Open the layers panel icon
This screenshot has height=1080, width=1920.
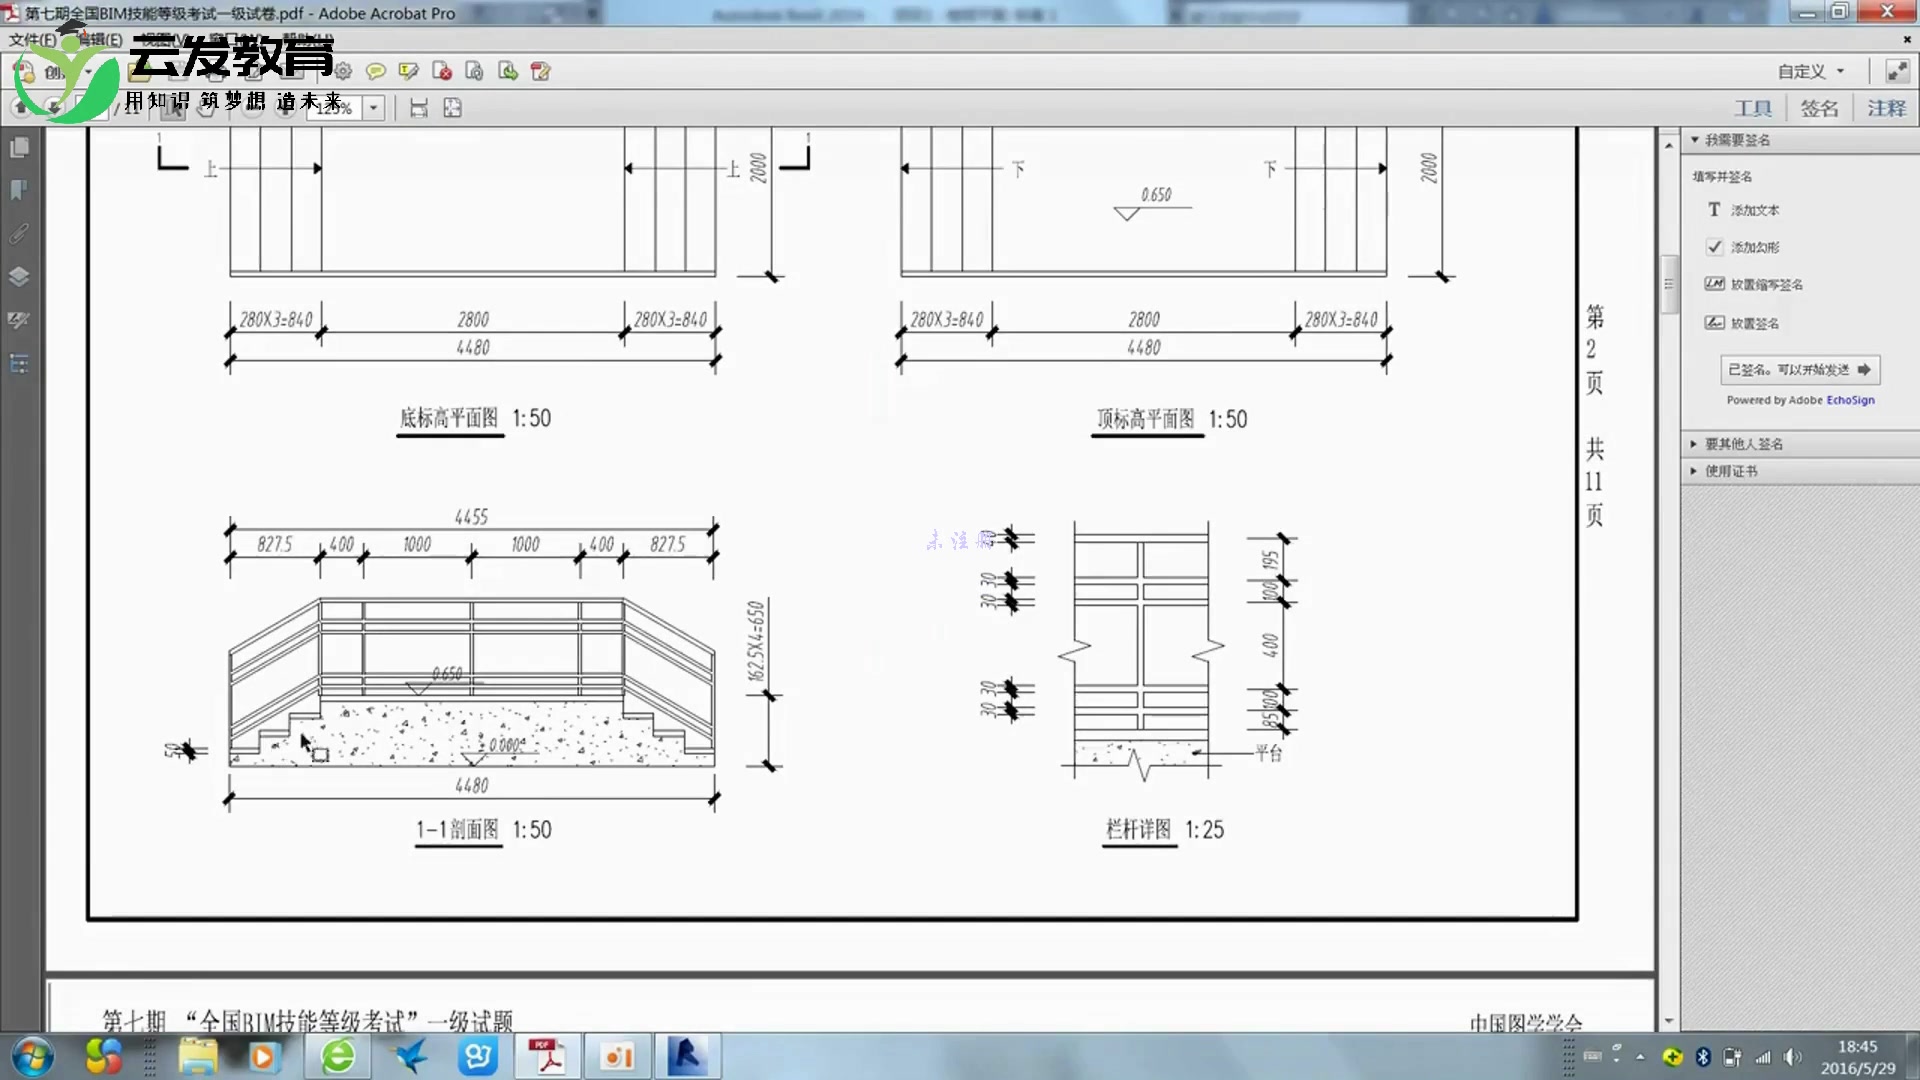click(x=19, y=277)
